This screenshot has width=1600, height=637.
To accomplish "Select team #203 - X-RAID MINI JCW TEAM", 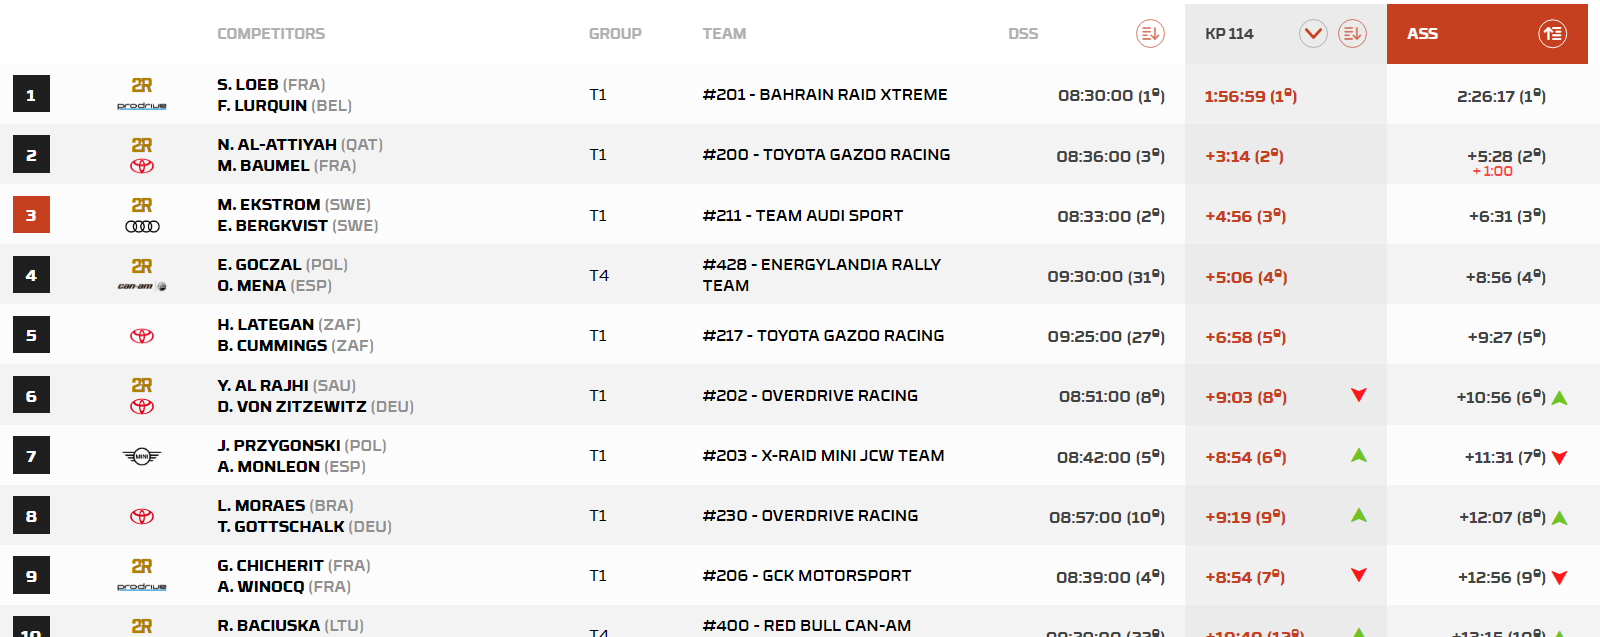I will pos(823,456).
